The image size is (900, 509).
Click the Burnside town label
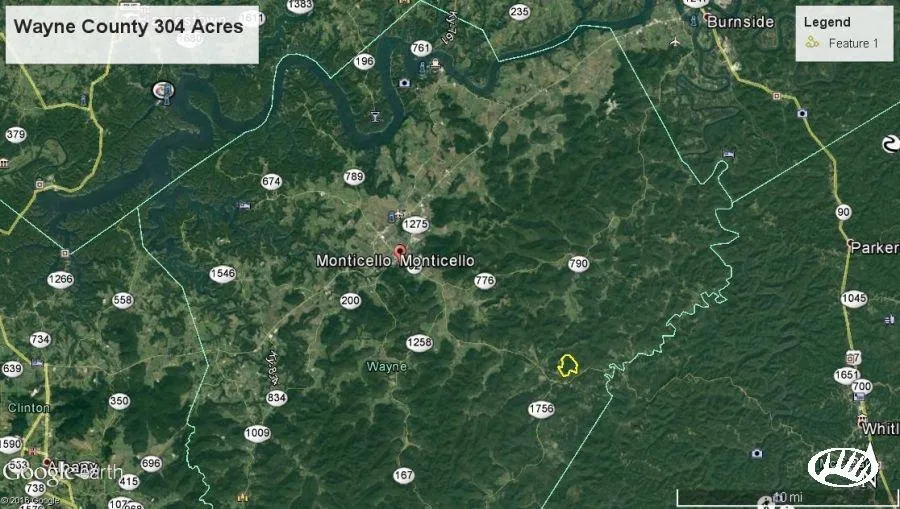click(740, 22)
